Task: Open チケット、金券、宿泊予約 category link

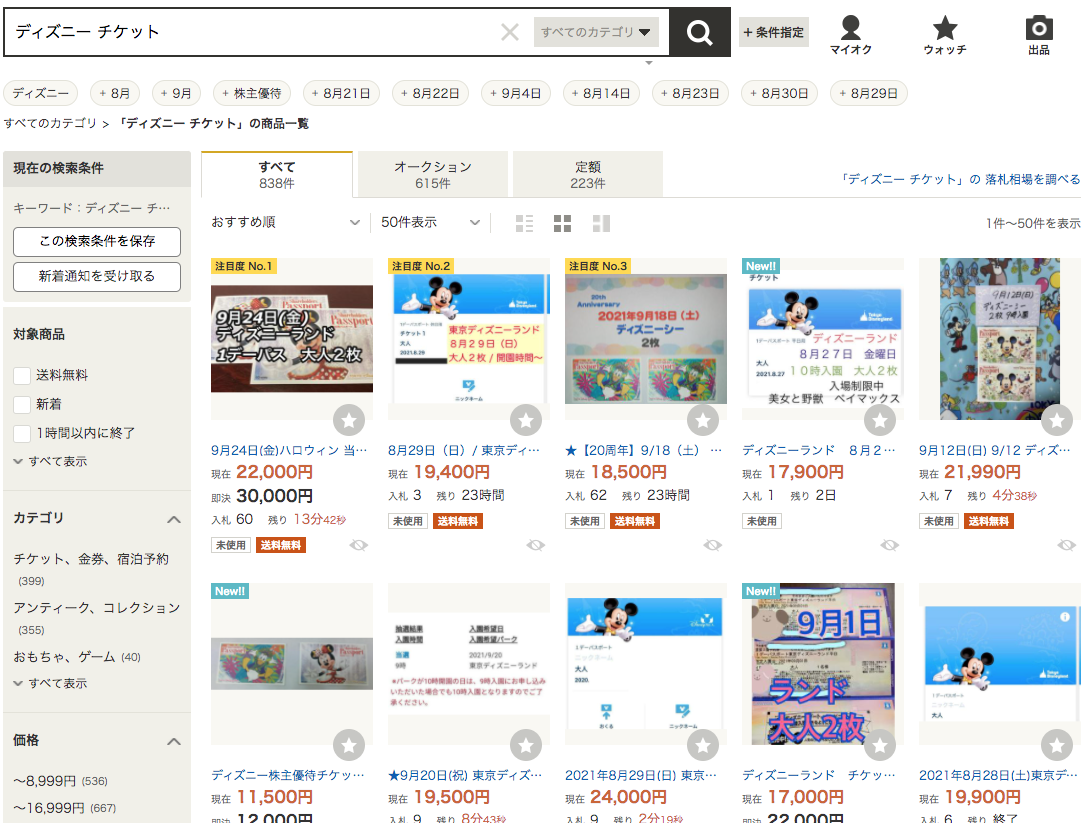Action: pyautogui.click(x=91, y=559)
